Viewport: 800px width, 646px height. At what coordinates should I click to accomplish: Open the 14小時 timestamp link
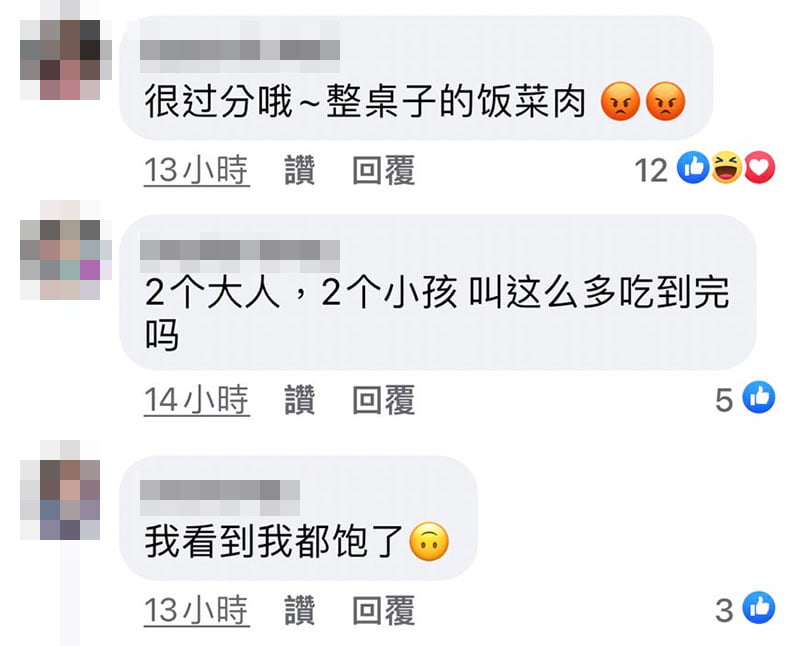197,400
